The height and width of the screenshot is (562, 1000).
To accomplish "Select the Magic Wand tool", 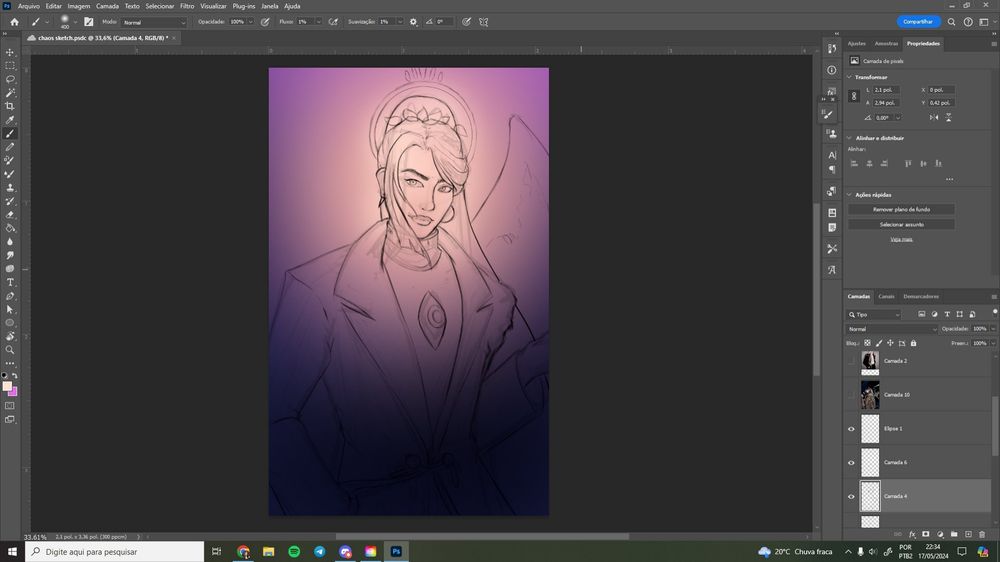I will [10, 92].
